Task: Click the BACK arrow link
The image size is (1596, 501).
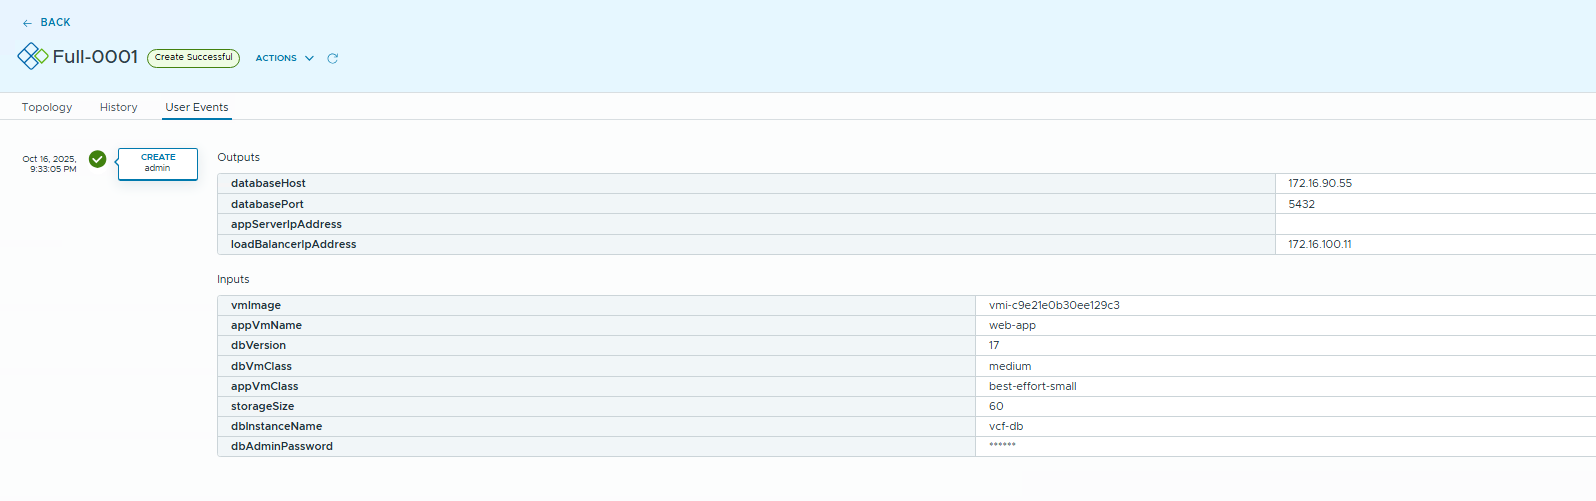Action: (x=46, y=22)
